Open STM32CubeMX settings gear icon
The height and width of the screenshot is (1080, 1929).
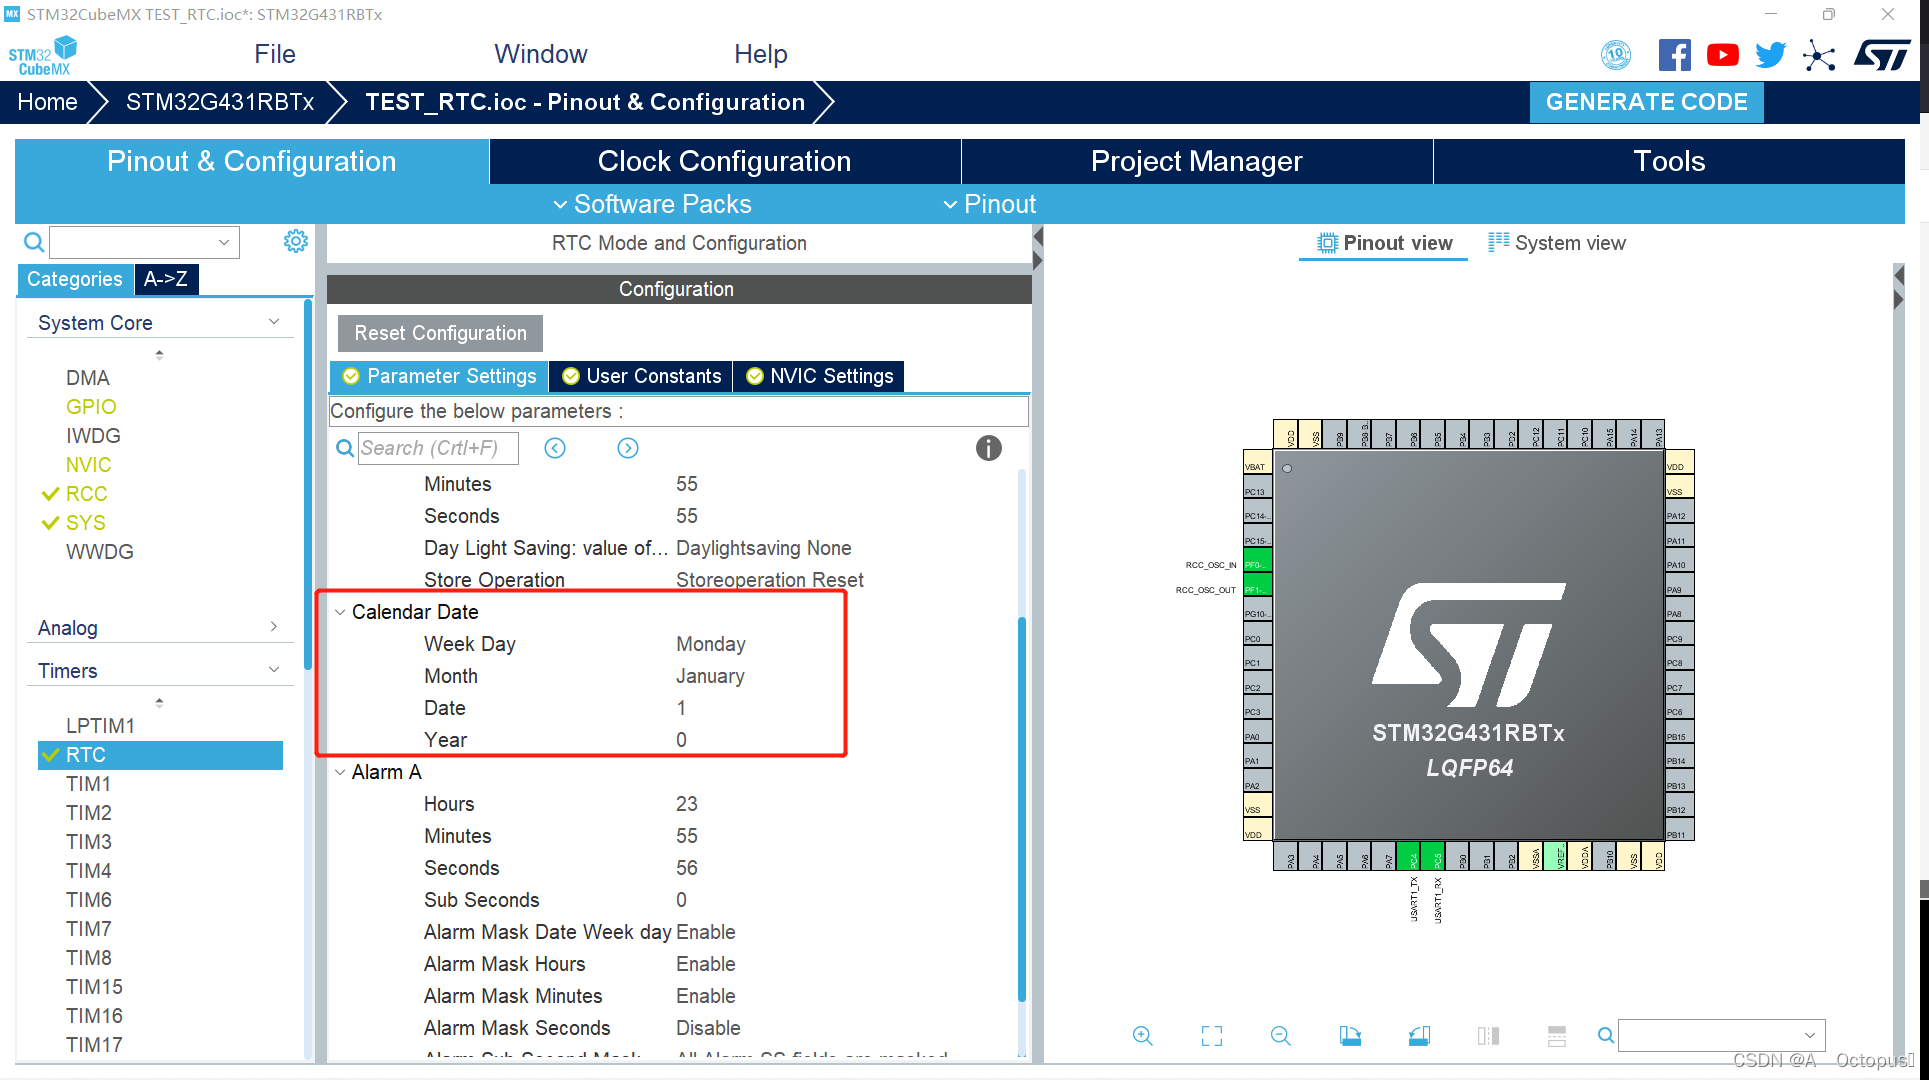coord(295,241)
